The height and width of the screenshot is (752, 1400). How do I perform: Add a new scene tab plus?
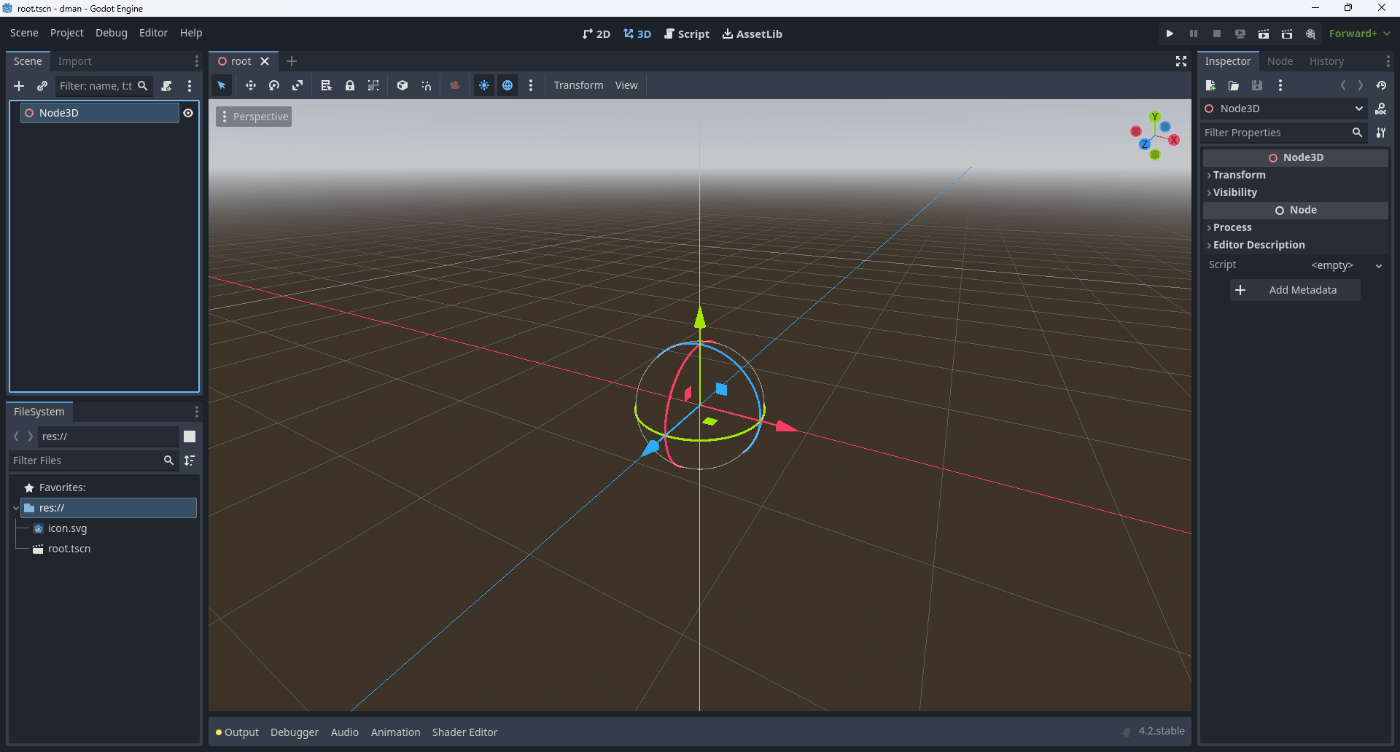click(x=292, y=61)
